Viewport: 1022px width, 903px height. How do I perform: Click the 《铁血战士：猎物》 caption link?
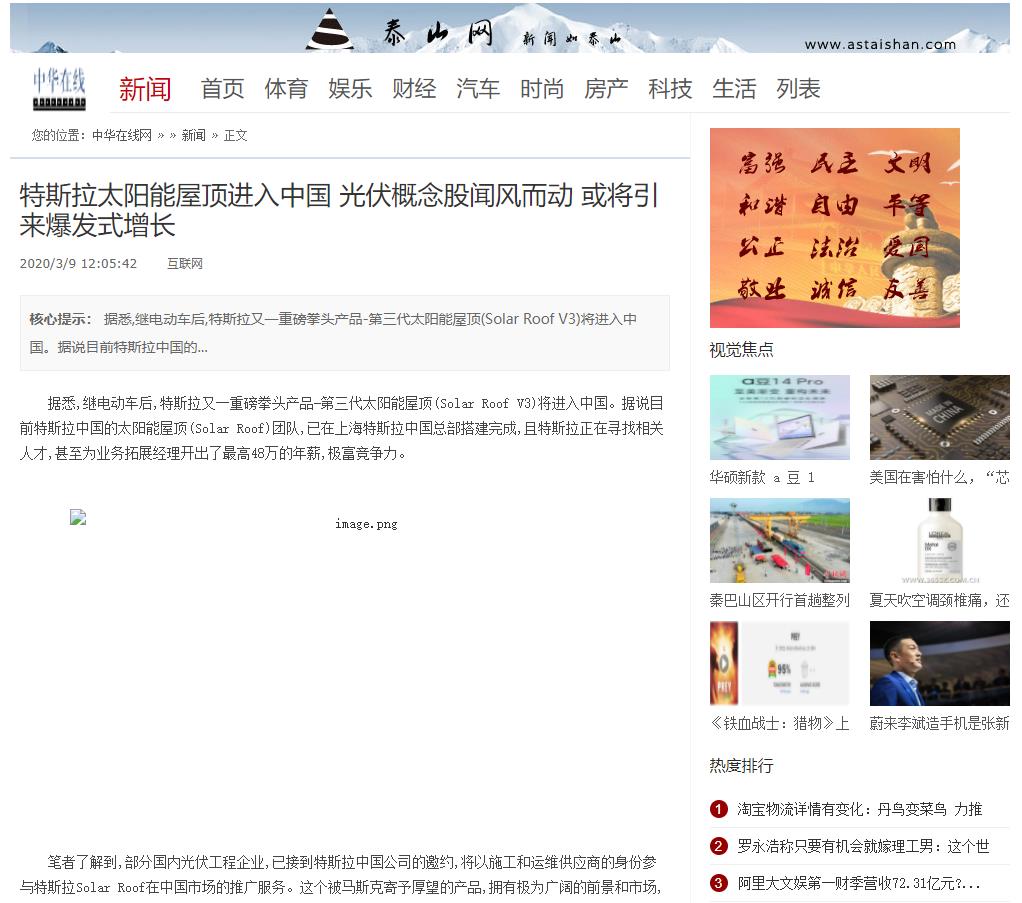tap(780, 723)
